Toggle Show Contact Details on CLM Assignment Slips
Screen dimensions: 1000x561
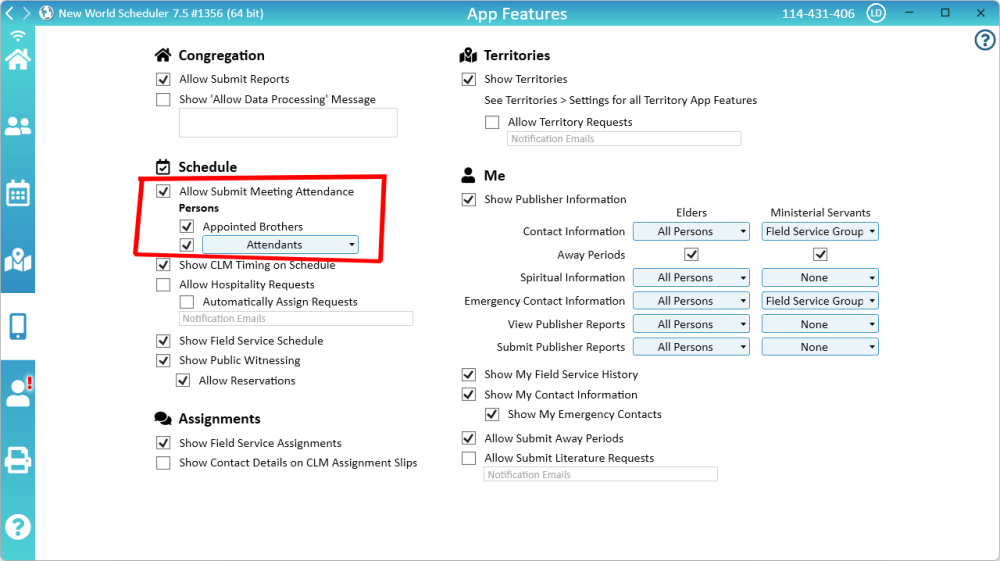[x=163, y=463]
